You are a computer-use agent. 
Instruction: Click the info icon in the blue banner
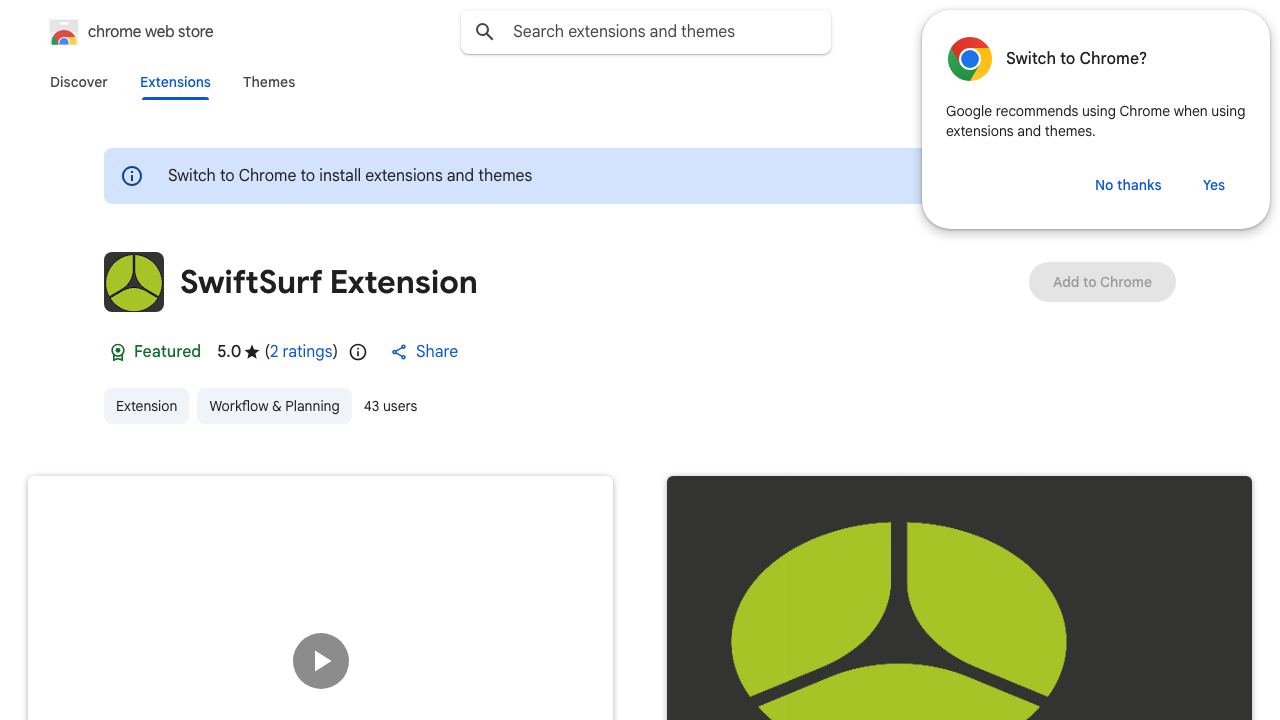pyautogui.click(x=132, y=176)
